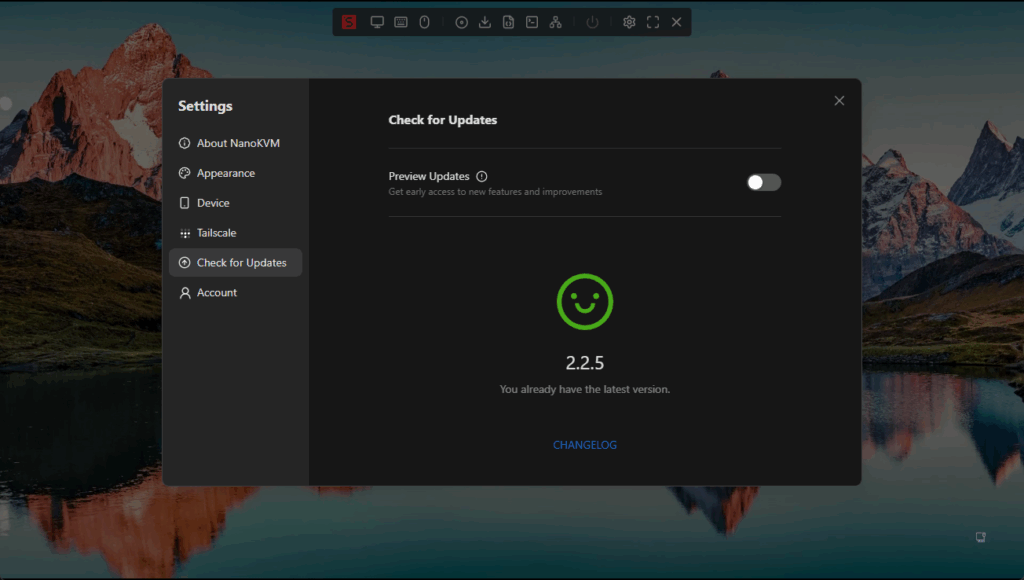Open the About NanoKVM section
This screenshot has height=580, width=1024.
pos(236,143)
